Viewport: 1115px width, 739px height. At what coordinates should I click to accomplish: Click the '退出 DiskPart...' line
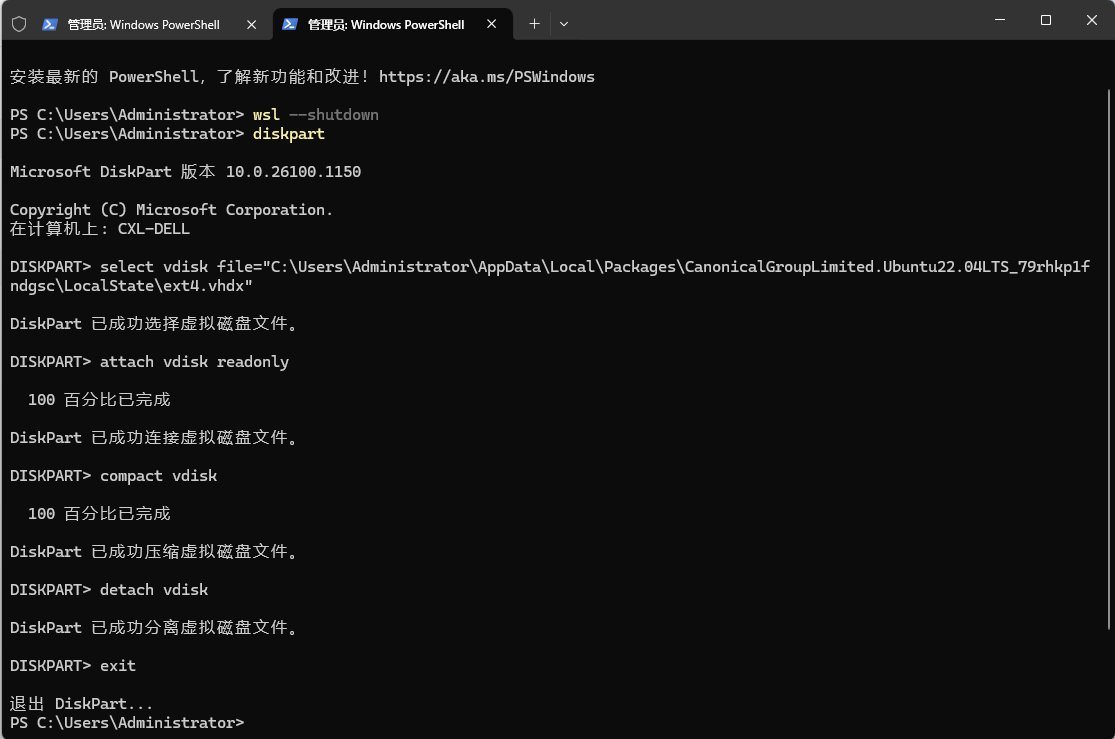click(x=82, y=704)
